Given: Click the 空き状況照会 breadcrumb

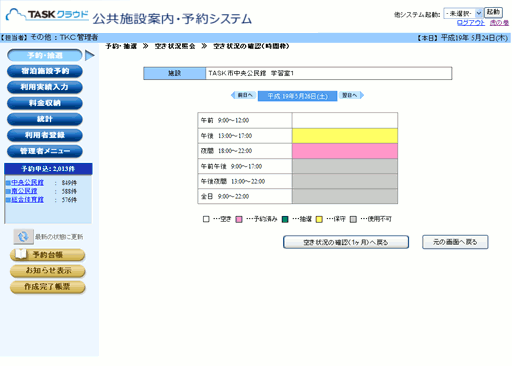Looking at the screenshot, I should coord(175,46).
